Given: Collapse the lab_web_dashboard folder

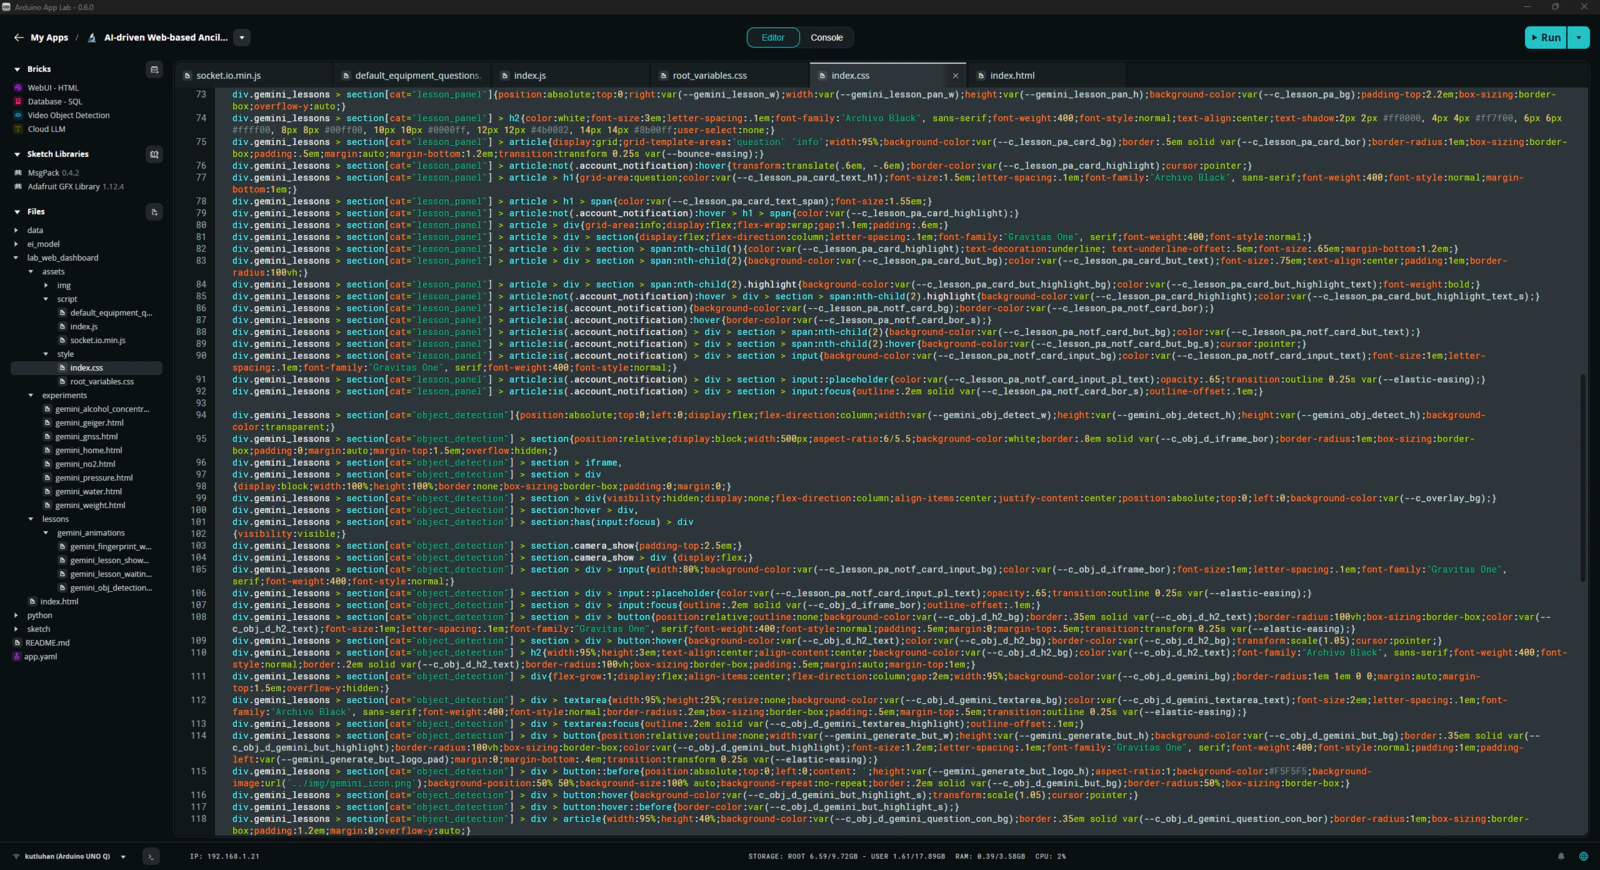Looking at the screenshot, I should [x=17, y=258].
